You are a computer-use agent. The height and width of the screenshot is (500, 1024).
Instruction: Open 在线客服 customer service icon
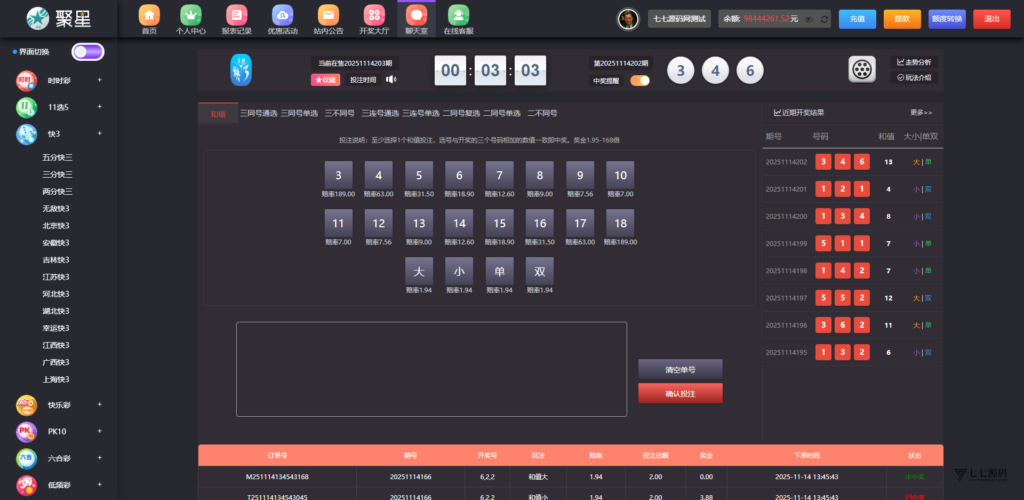tap(458, 14)
